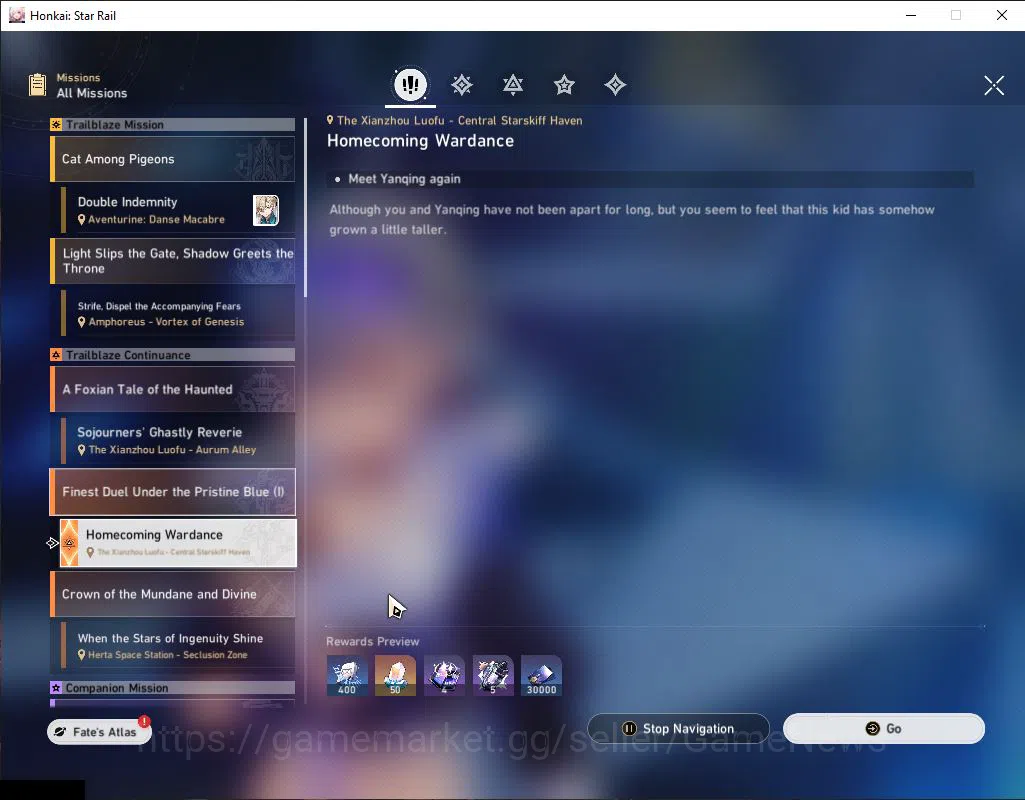The width and height of the screenshot is (1025, 800).
Task: Switch to the Adventure Mission diamond filter icon
Action: click(x=615, y=85)
